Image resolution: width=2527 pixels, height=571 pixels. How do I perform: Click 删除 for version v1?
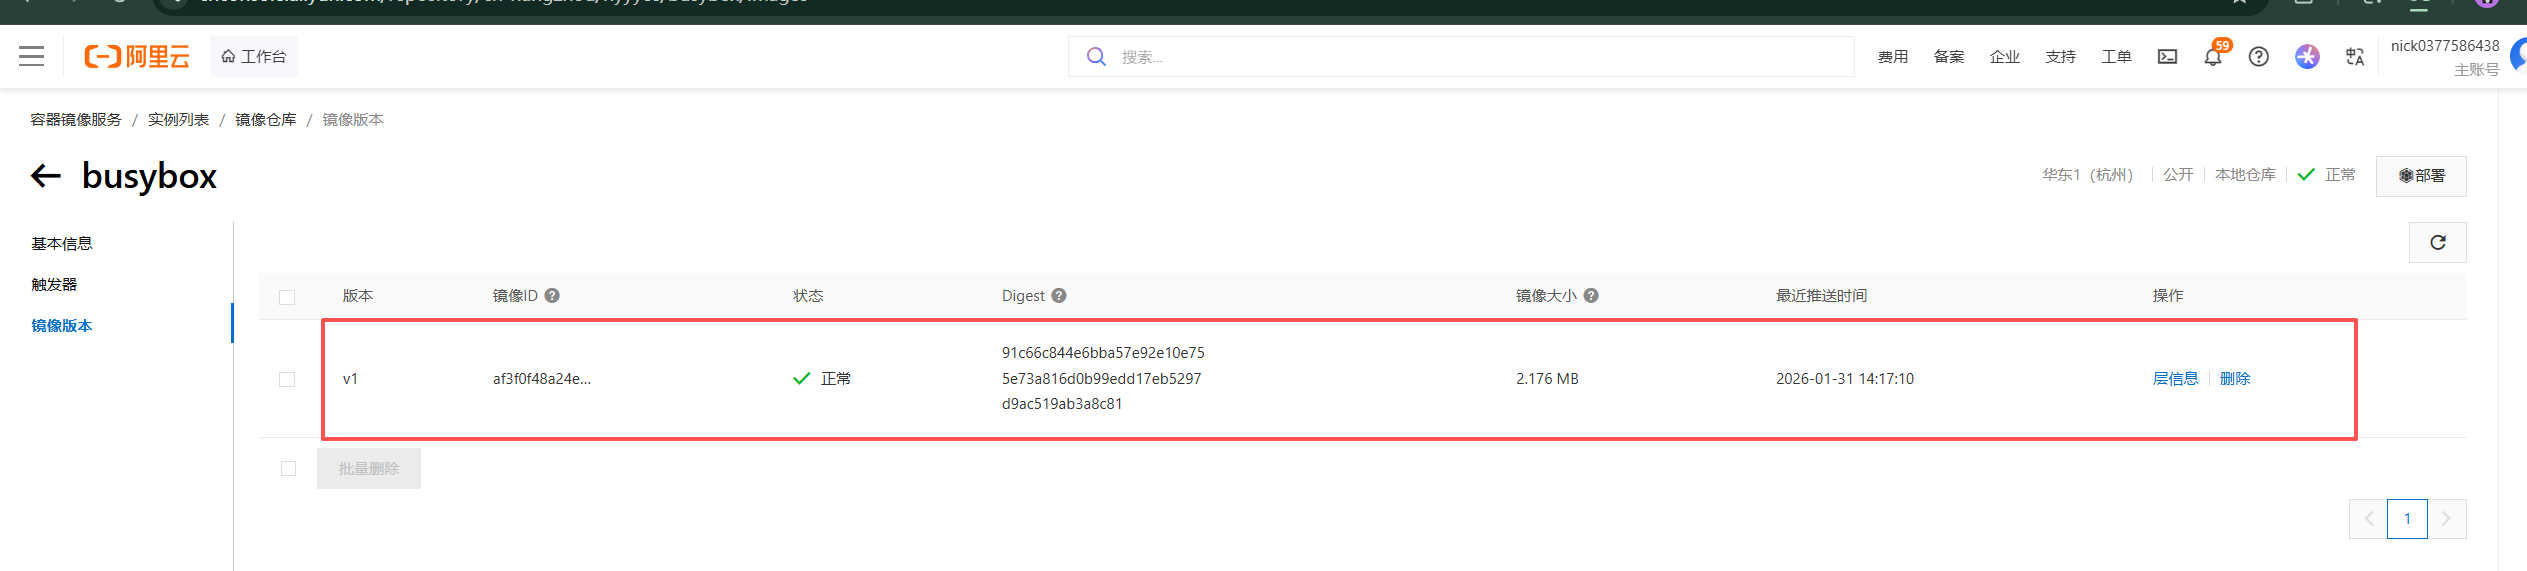(2235, 378)
